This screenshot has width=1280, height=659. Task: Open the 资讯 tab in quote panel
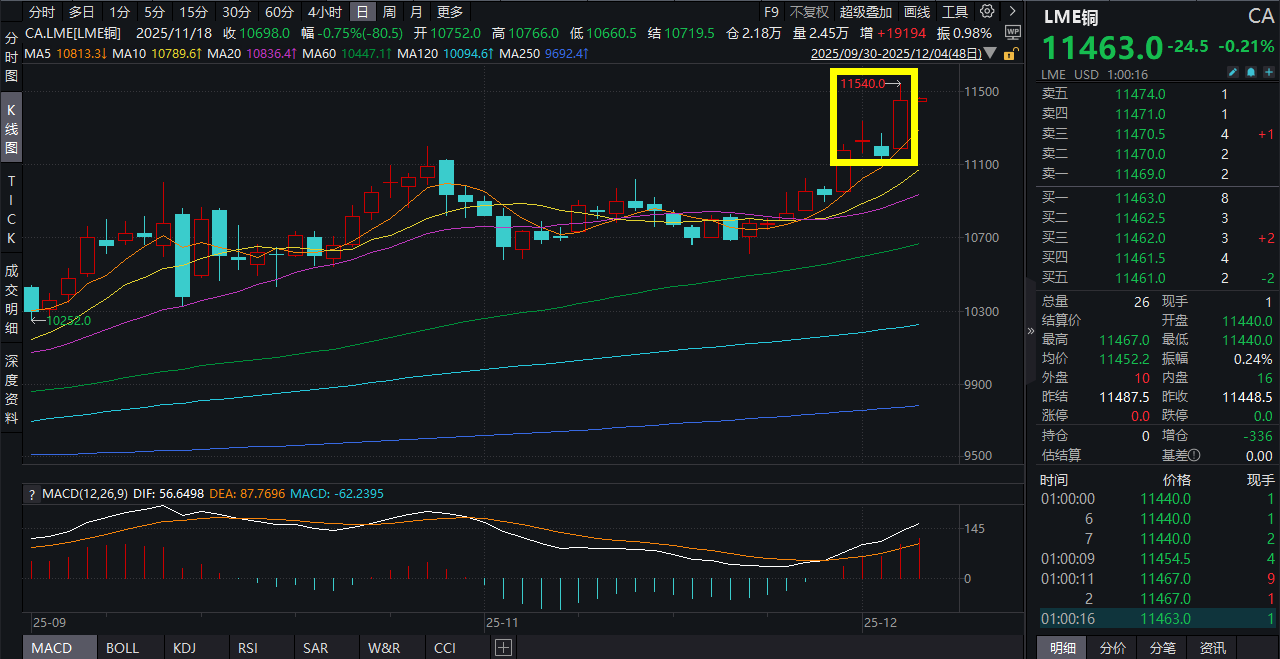(1213, 648)
